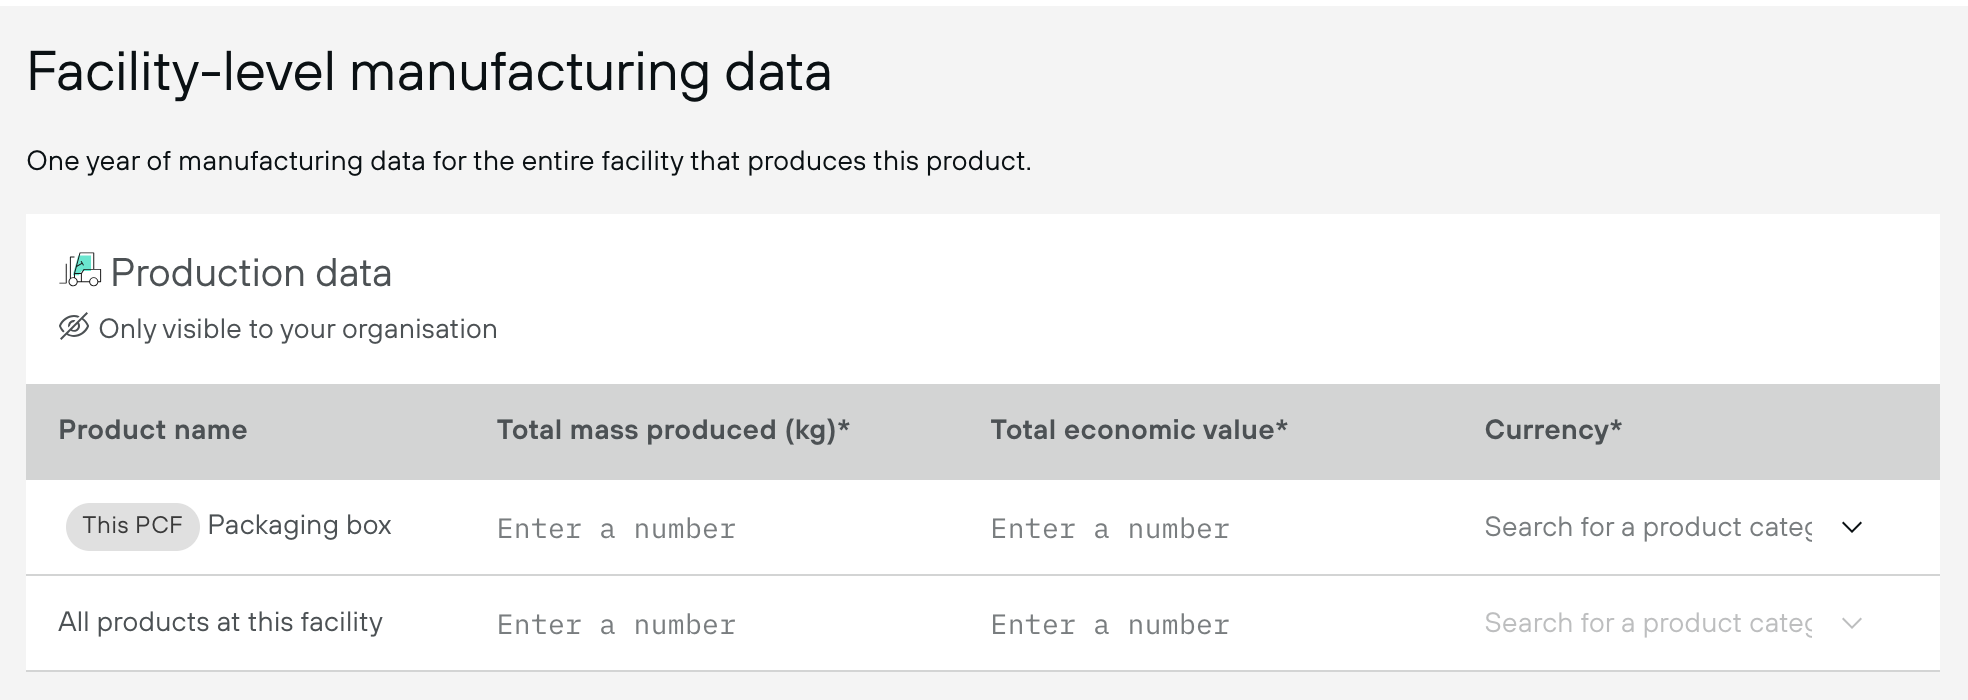Select All products at this facility label

(x=221, y=622)
